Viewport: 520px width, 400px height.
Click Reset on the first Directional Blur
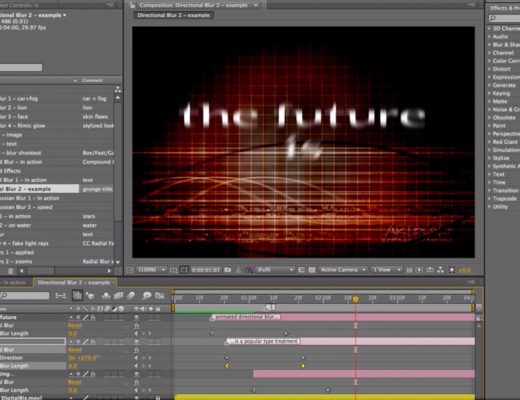(x=75, y=325)
